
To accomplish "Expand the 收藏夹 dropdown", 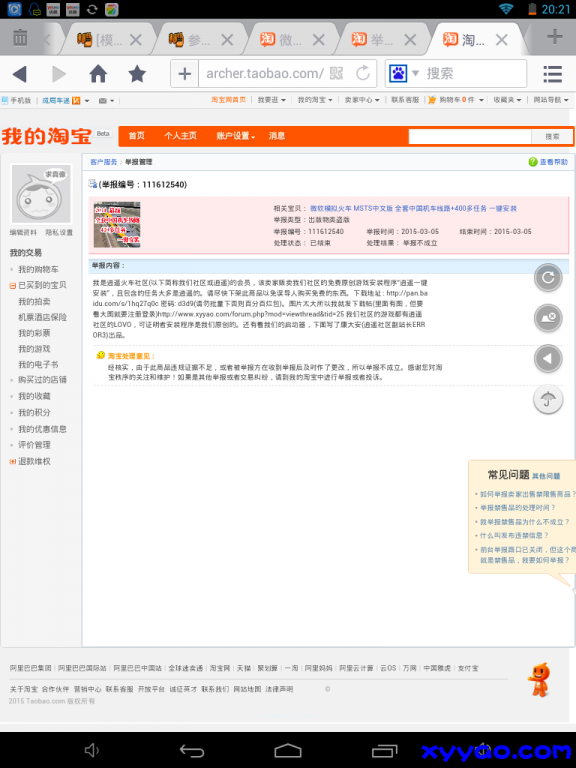I will (x=507, y=100).
